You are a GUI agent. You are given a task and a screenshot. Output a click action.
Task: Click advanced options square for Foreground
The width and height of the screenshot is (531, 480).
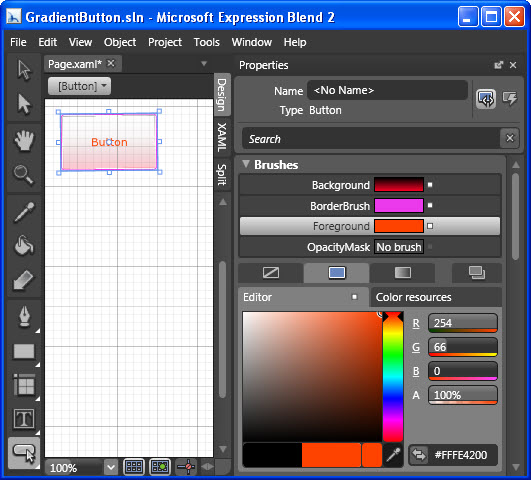tap(430, 226)
